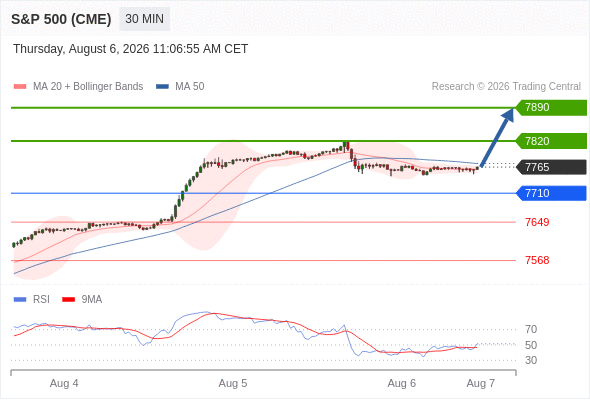Click the Aug 5 date axis label
This screenshot has width=590, height=400.
coord(233,383)
